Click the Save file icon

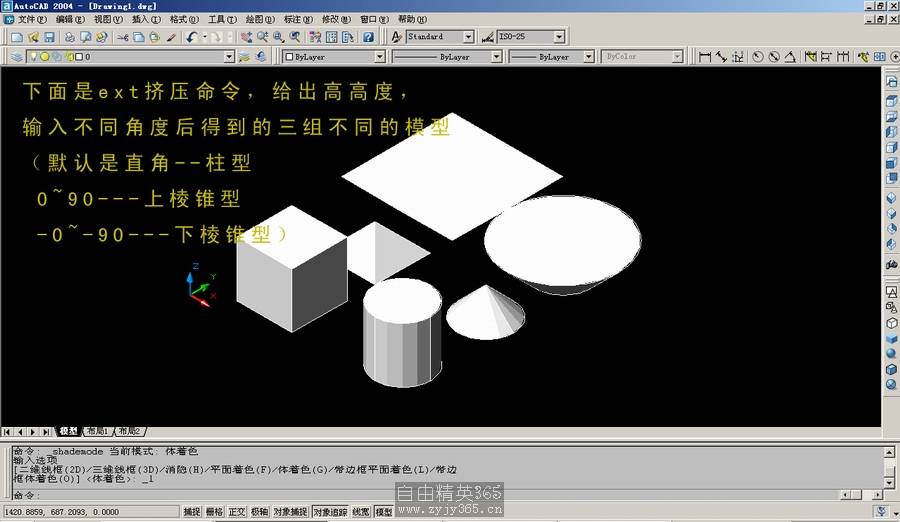[x=50, y=37]
